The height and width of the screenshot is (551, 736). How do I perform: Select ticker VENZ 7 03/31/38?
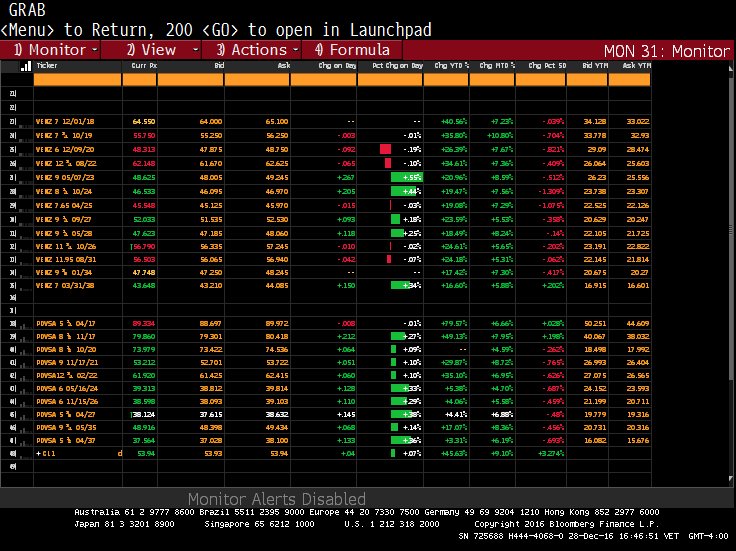point(65,285)
